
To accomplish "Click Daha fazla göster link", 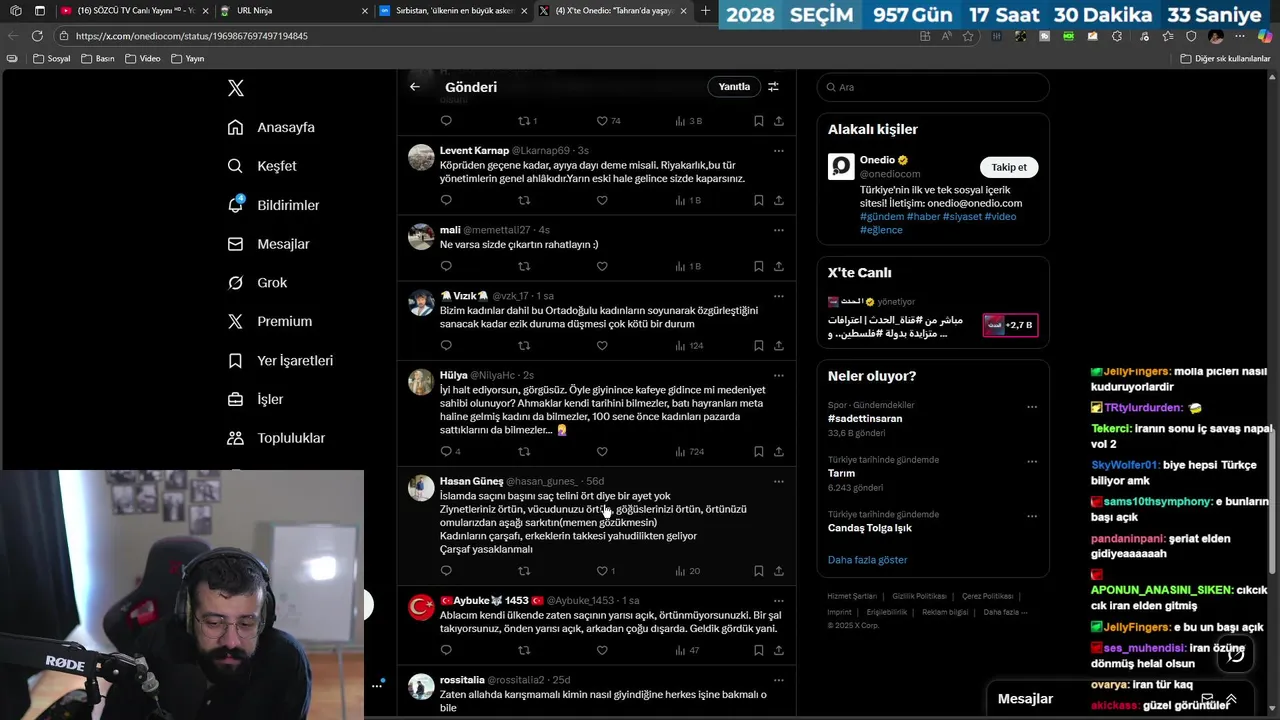I will click(x=868, y=560).
